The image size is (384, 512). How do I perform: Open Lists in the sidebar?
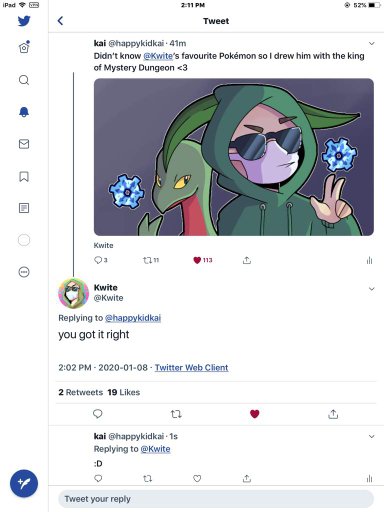(24, 208)
